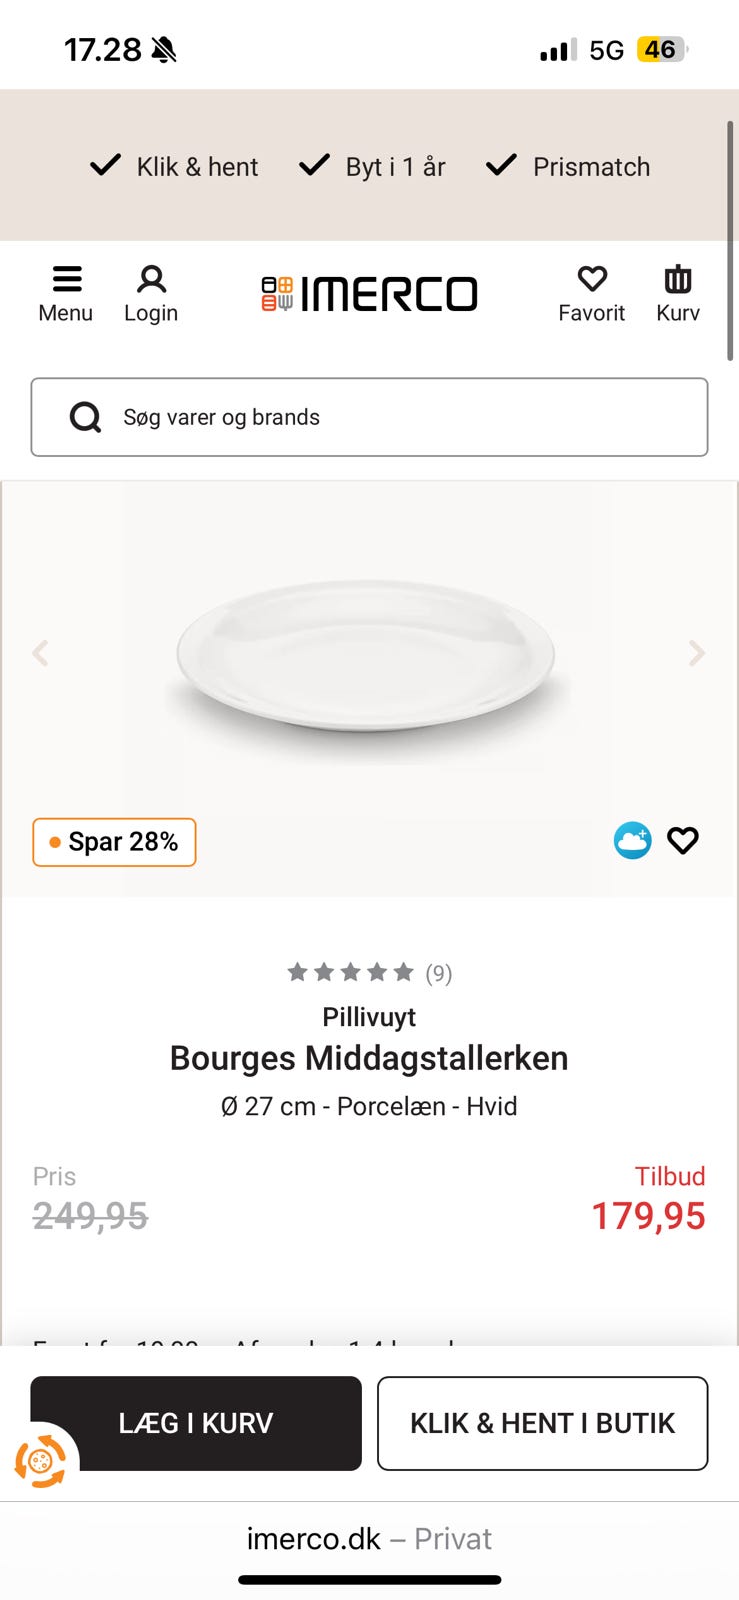This screenshot has height=1600, width=739.
Task: Click the blue cloud icon on product
Action: coord(632,841)
